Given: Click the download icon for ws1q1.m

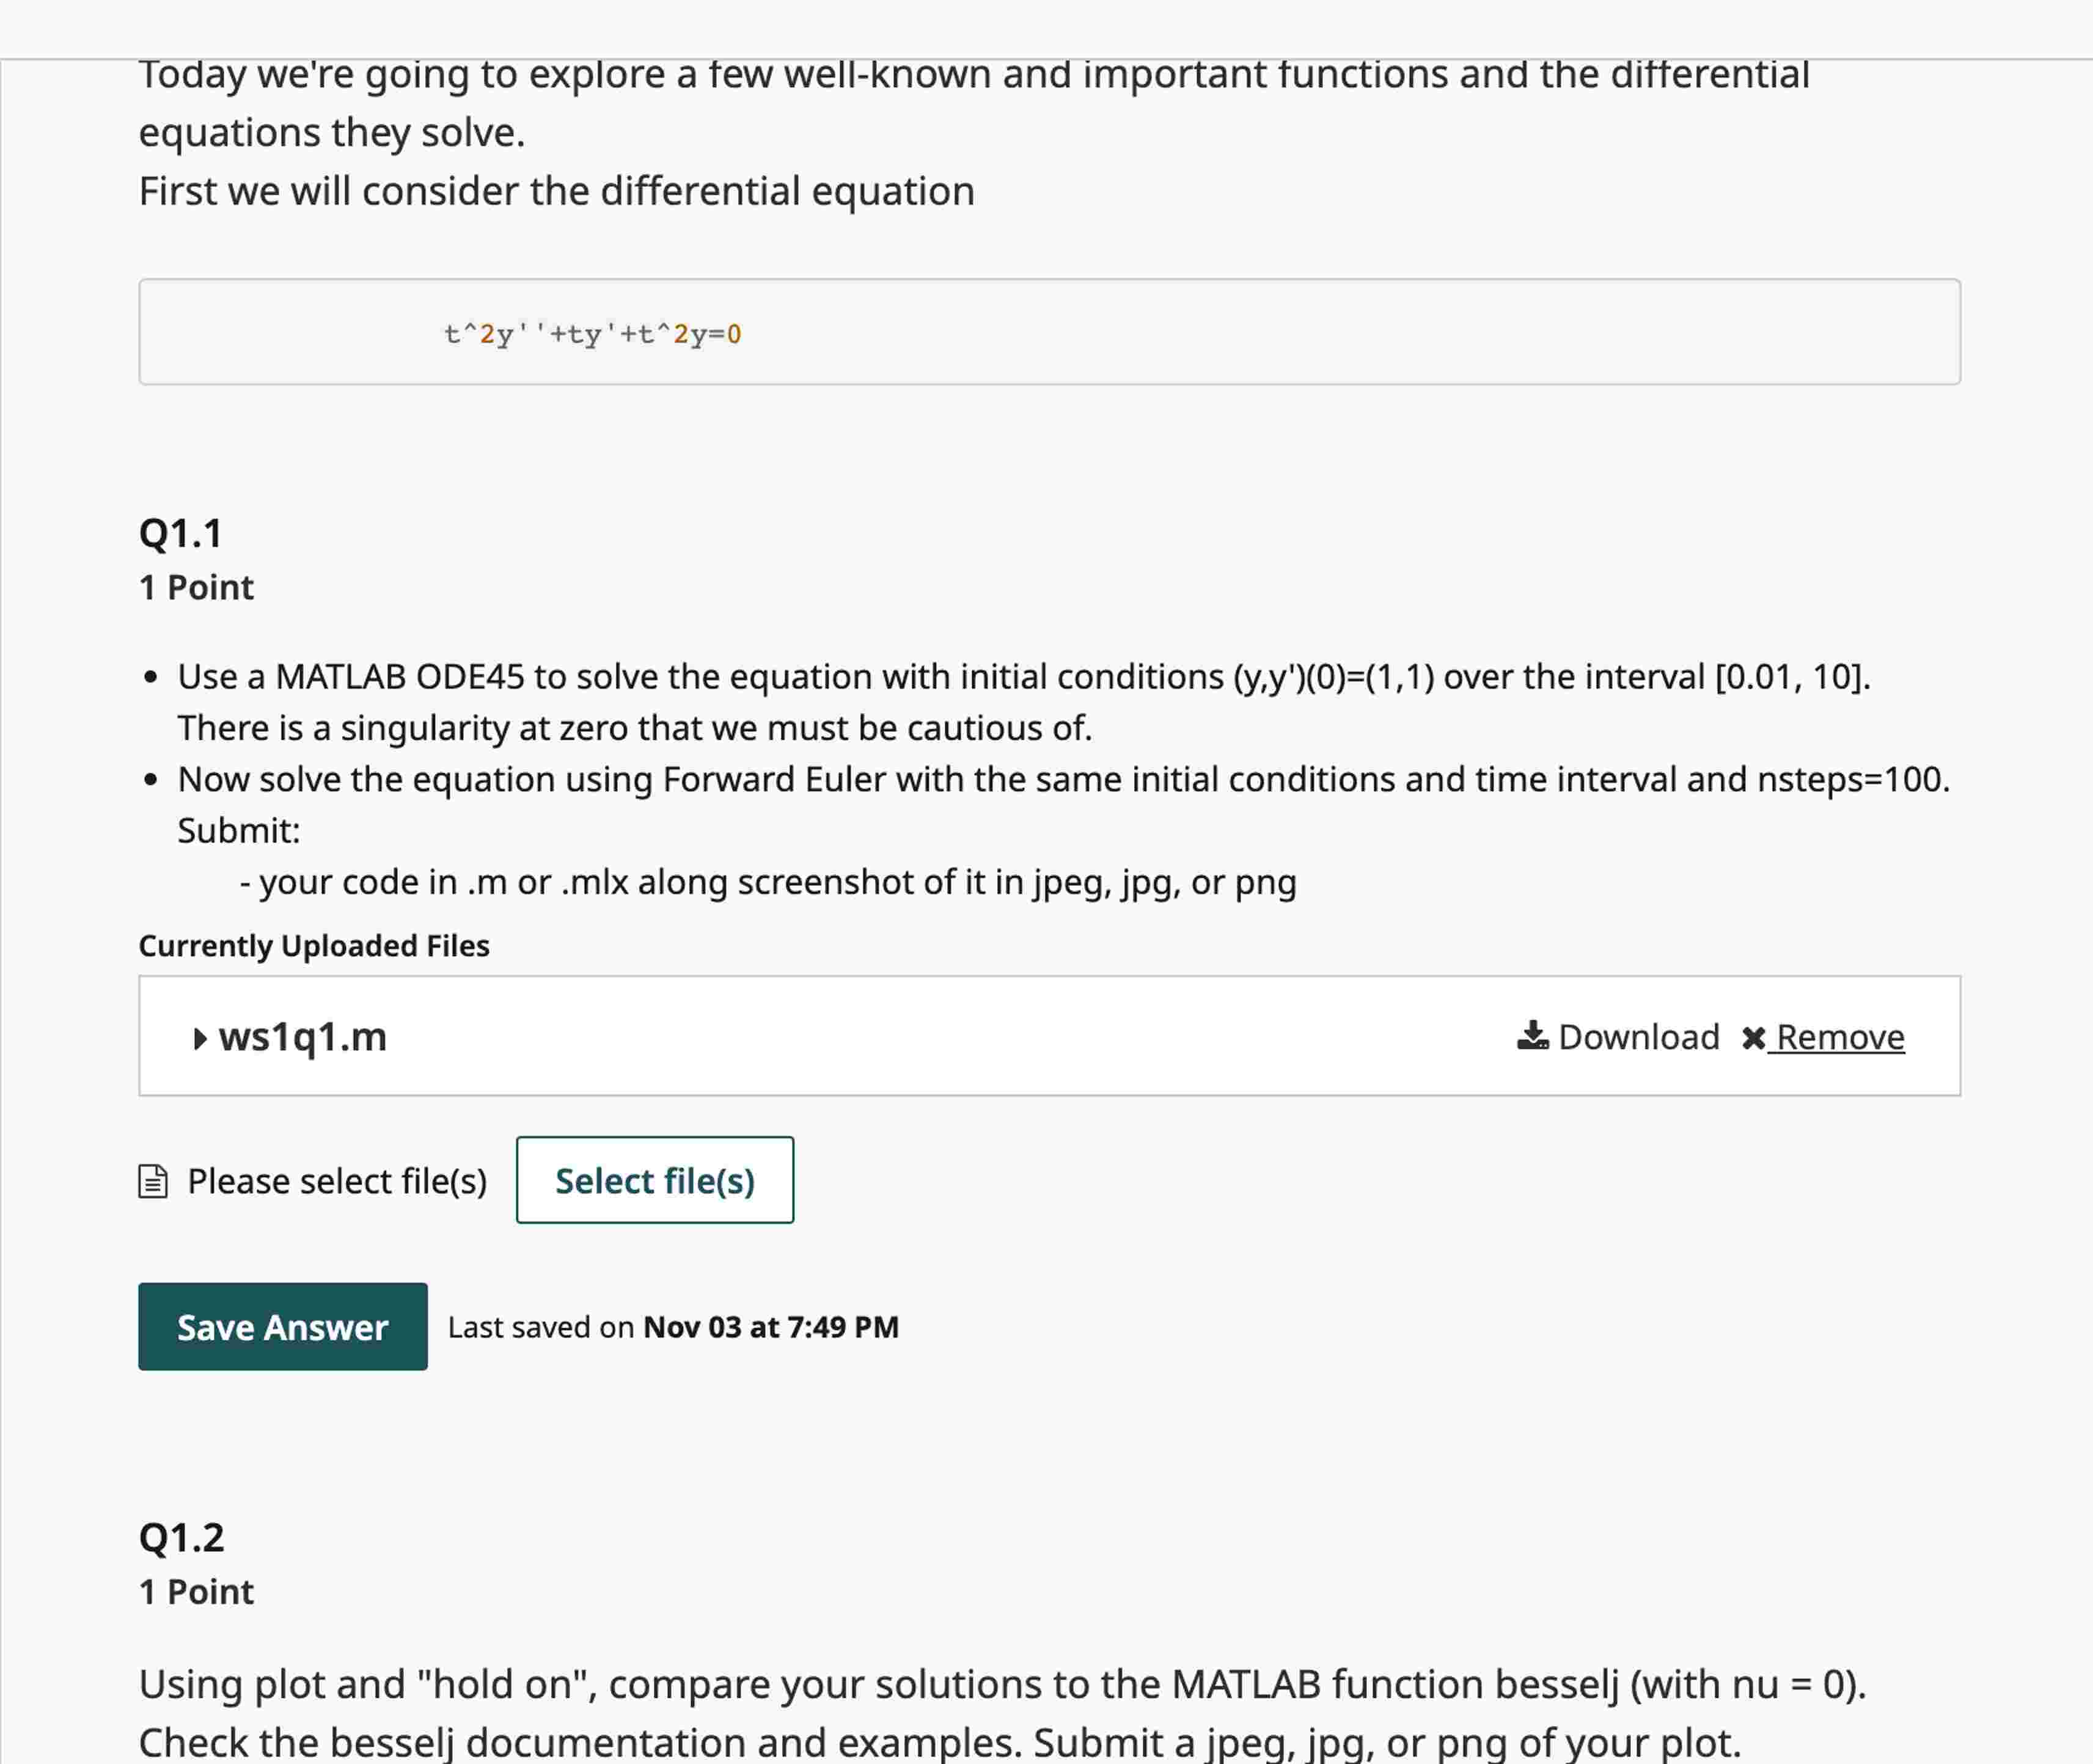Looking at the screenshot, I should tap(1532, 1036).
